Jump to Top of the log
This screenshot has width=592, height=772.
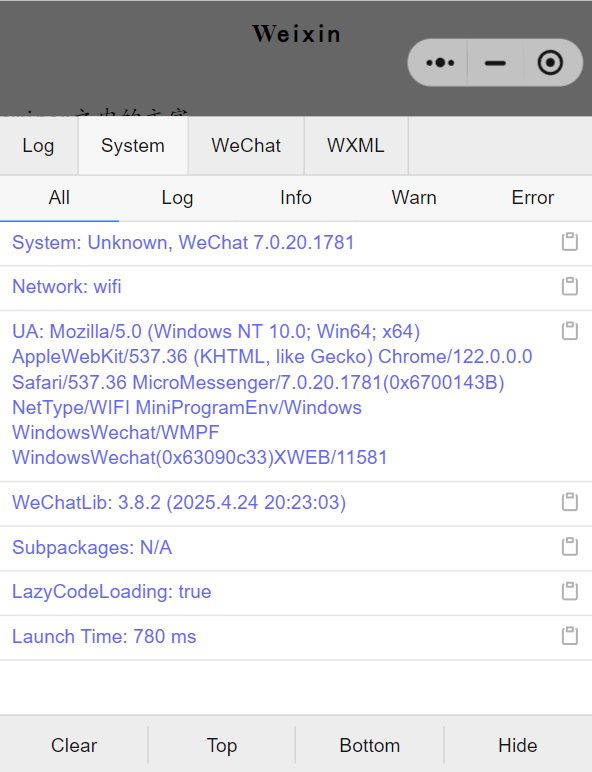(x=222, y=745)
